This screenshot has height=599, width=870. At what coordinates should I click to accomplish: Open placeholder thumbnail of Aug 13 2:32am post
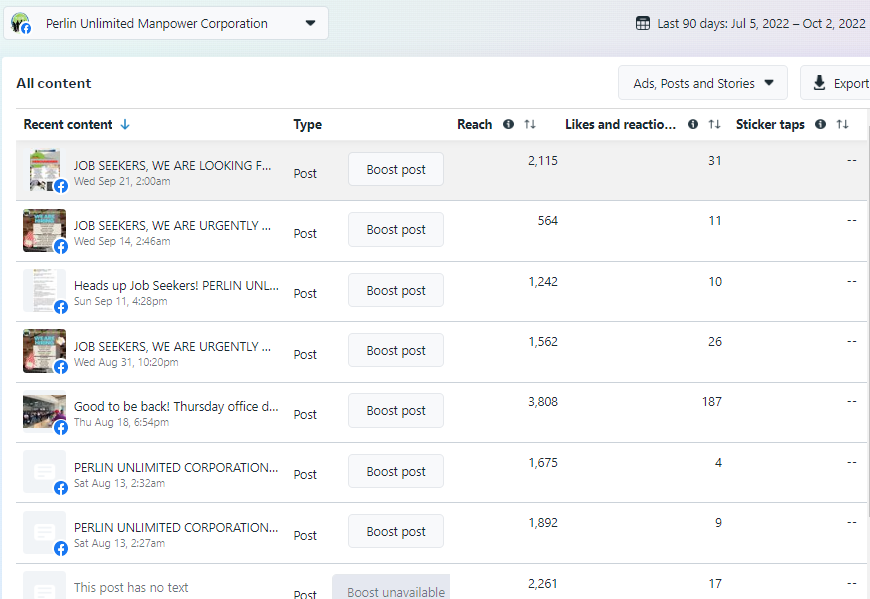pos(44,471)
